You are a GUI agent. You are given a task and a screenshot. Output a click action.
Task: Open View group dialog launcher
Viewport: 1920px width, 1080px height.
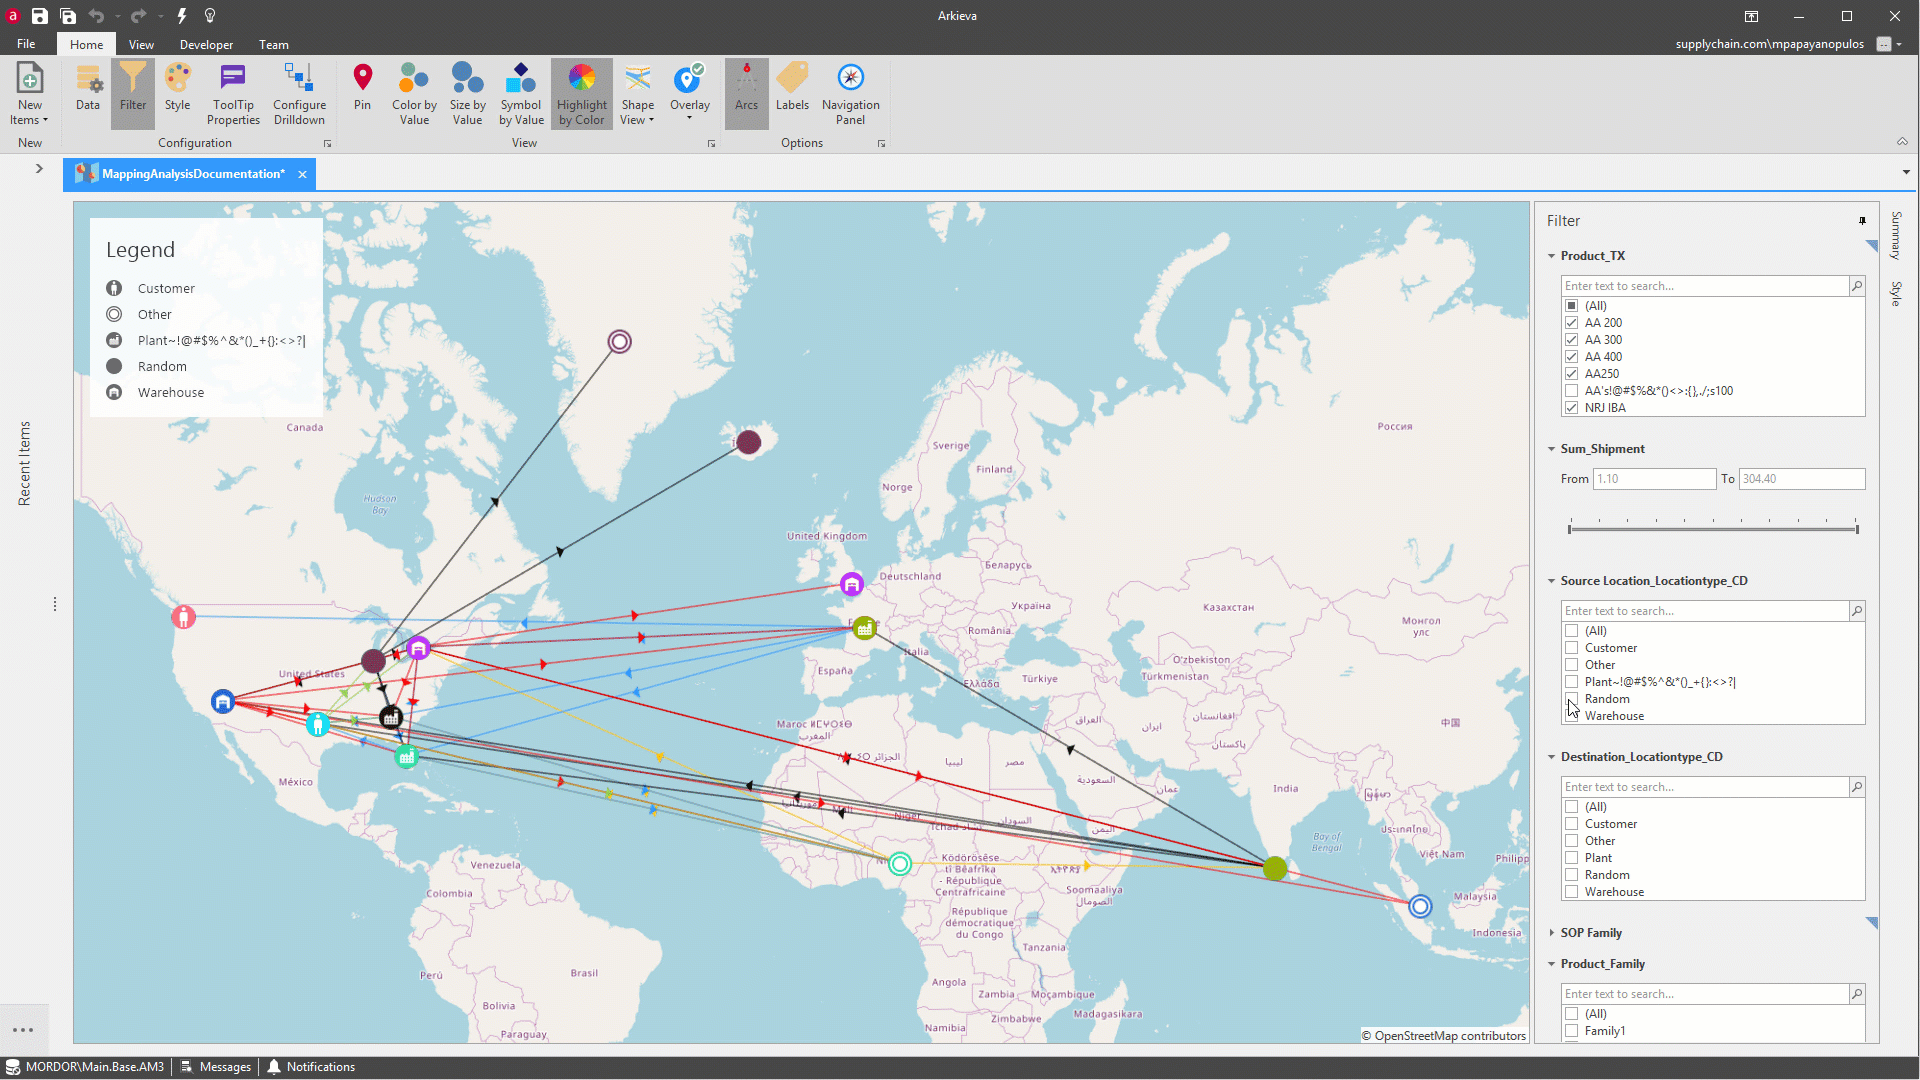click(x=712, y=144)
